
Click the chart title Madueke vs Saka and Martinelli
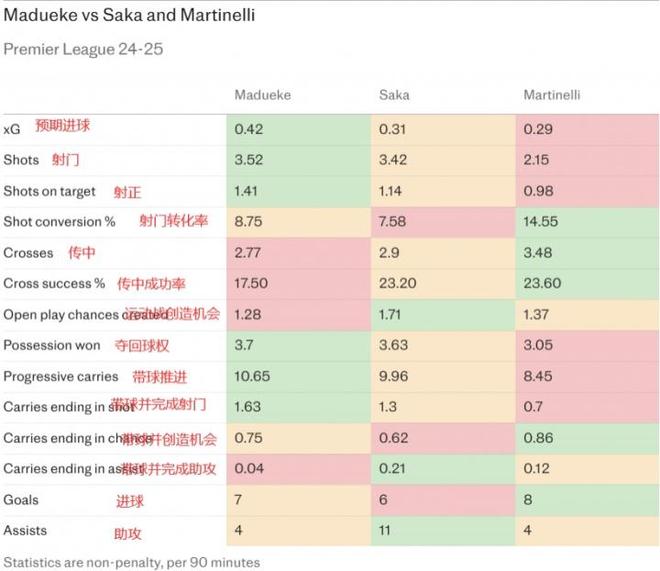[x=129, y=15]
